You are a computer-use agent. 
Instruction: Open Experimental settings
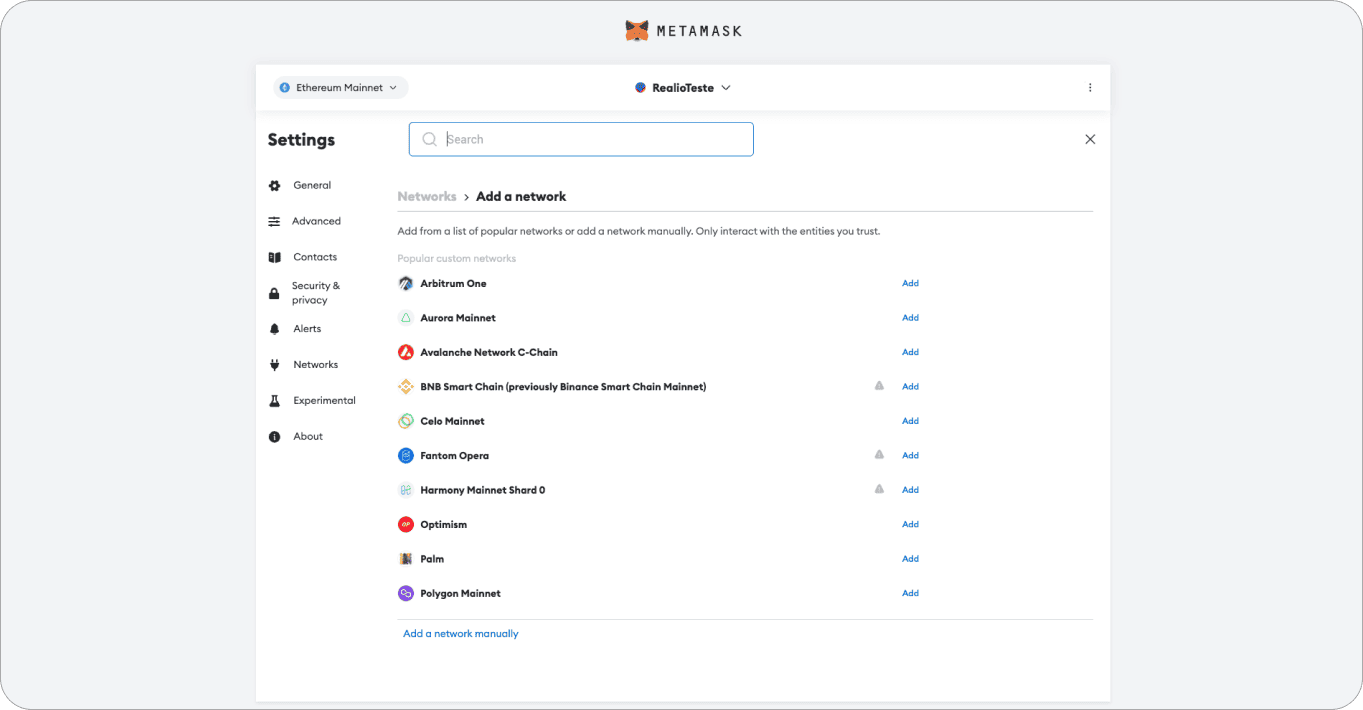coord(324,401)
